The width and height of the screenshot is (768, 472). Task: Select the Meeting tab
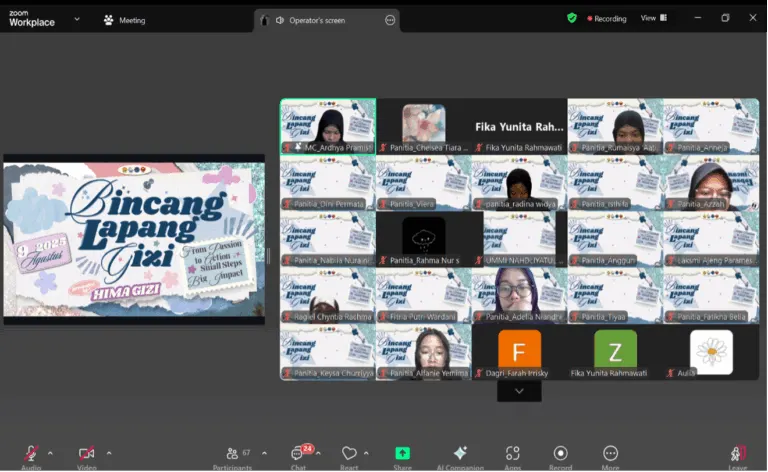[124, 21]
